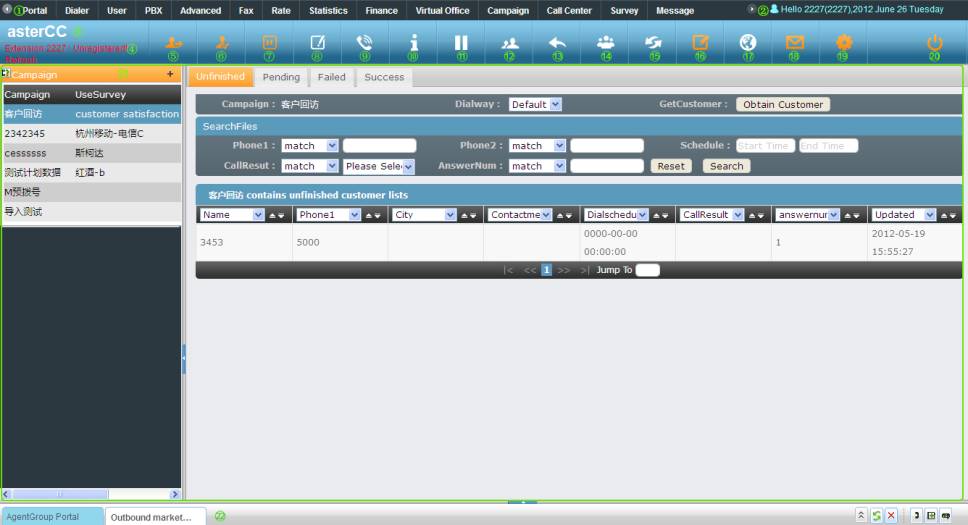This screenshot has width=968, height=525.
Task: Click the pause icon in toolbar
Action: coord(461,43)
